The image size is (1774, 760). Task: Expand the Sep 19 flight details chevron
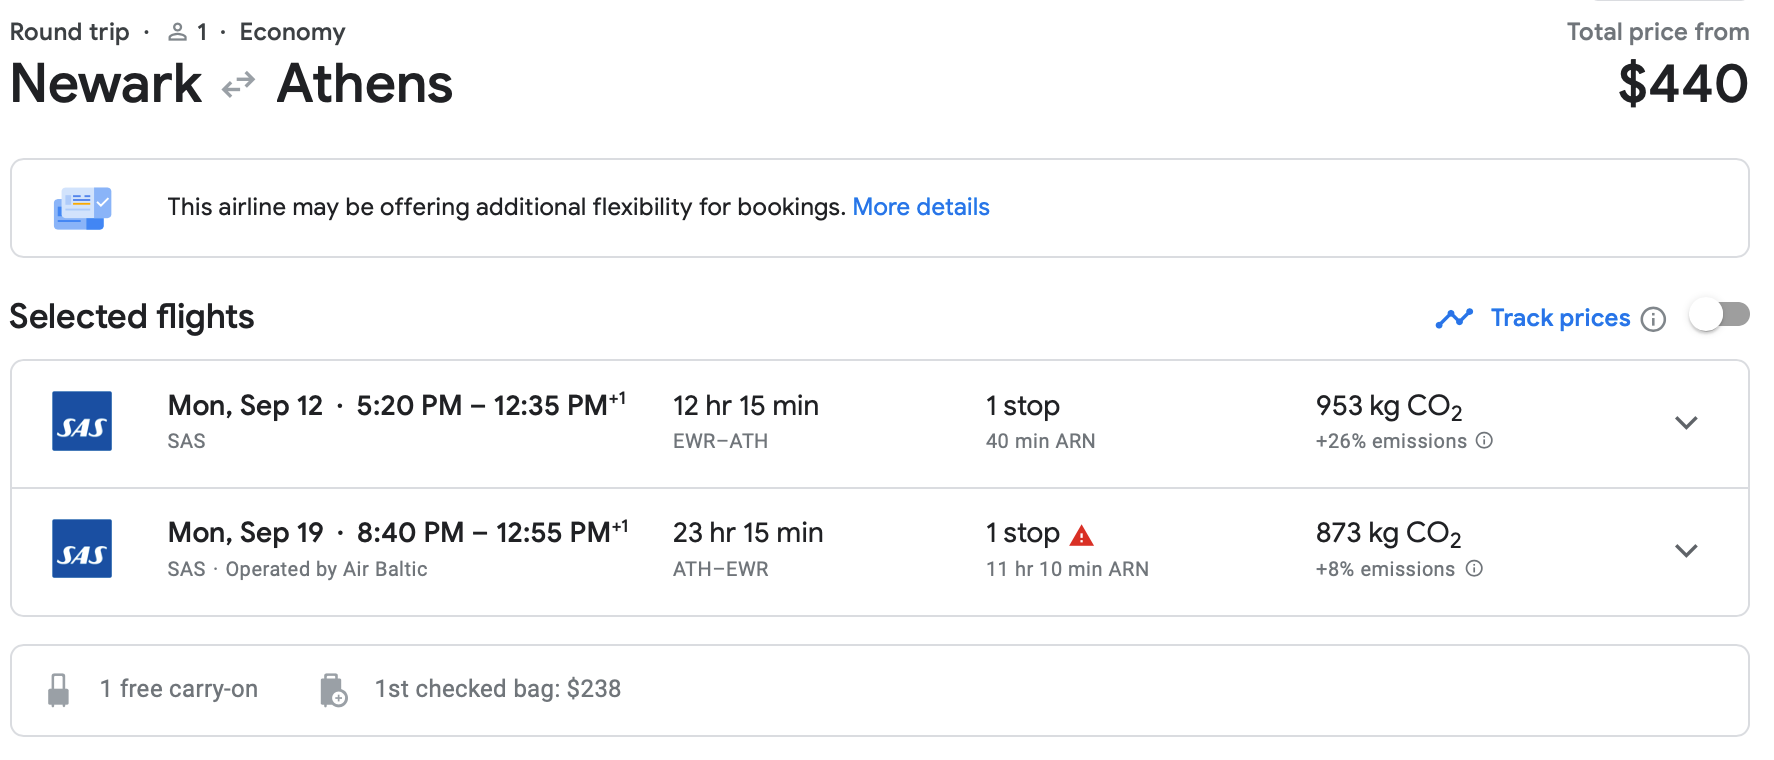pyautogui.click(x=1686, y=551)
